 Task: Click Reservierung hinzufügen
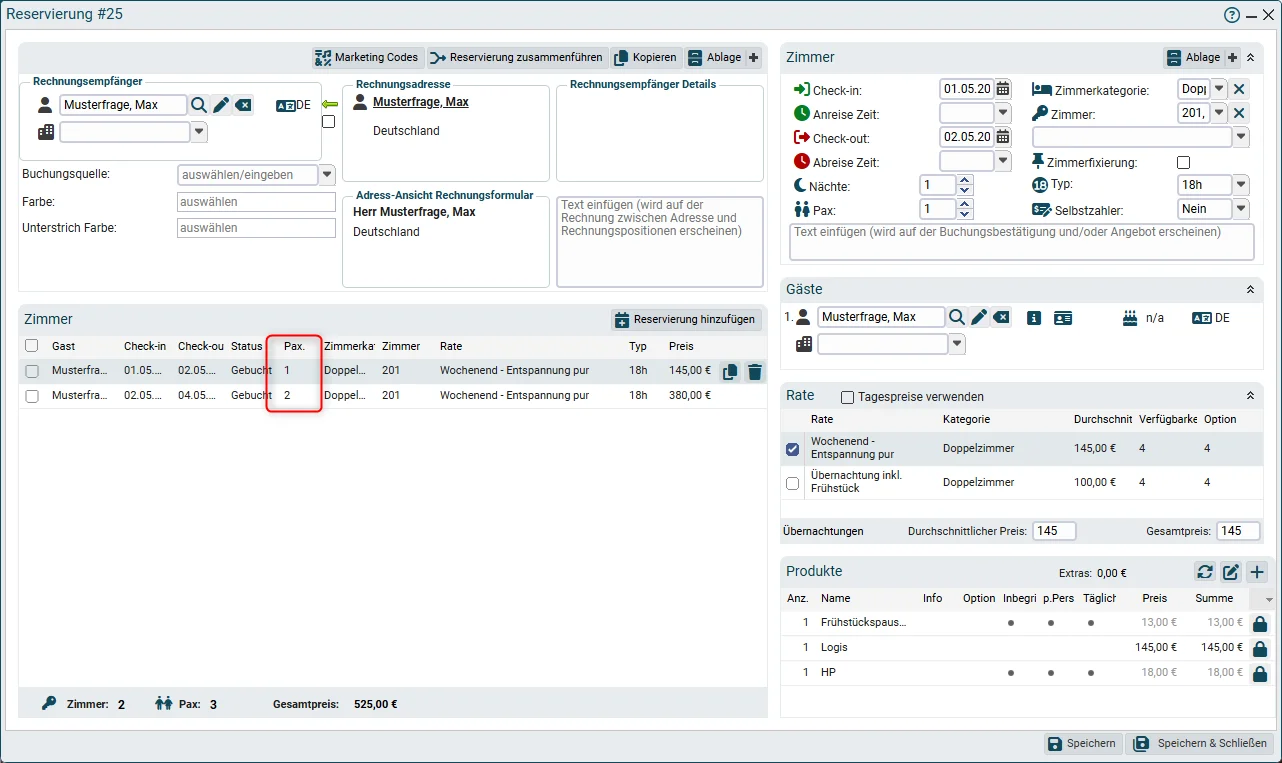[x=686, y=320]
